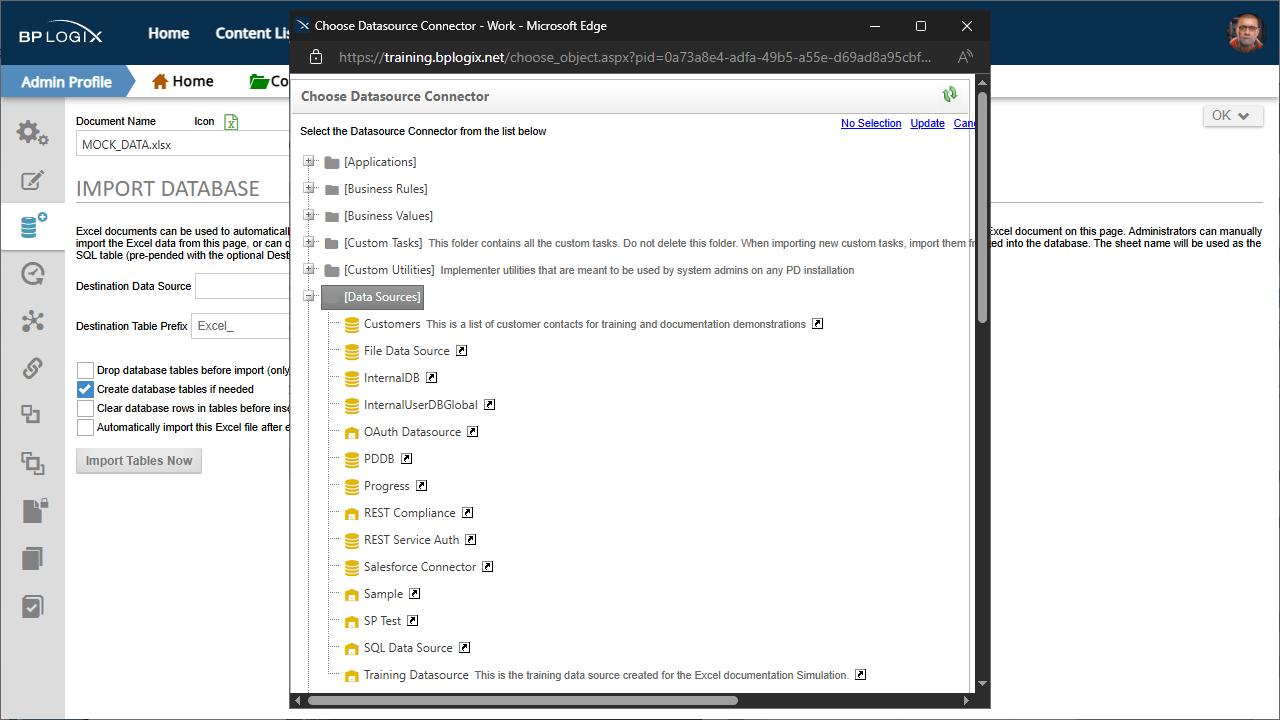Click the No Selection link

tap(871, 124)
